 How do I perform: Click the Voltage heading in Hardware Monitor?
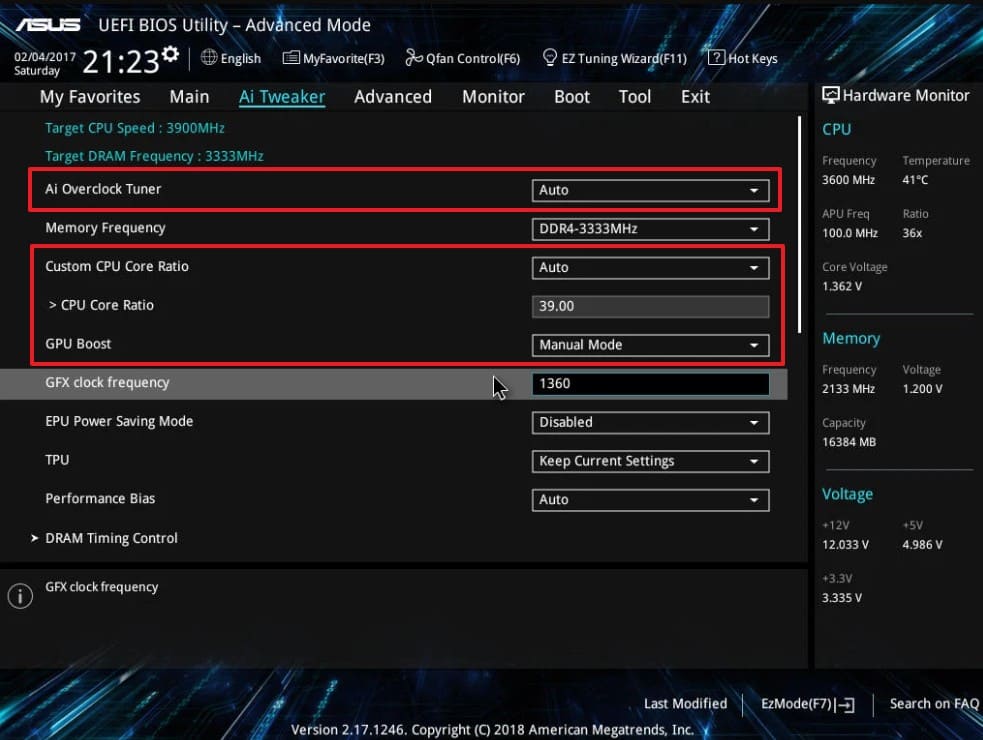(847, 494)
